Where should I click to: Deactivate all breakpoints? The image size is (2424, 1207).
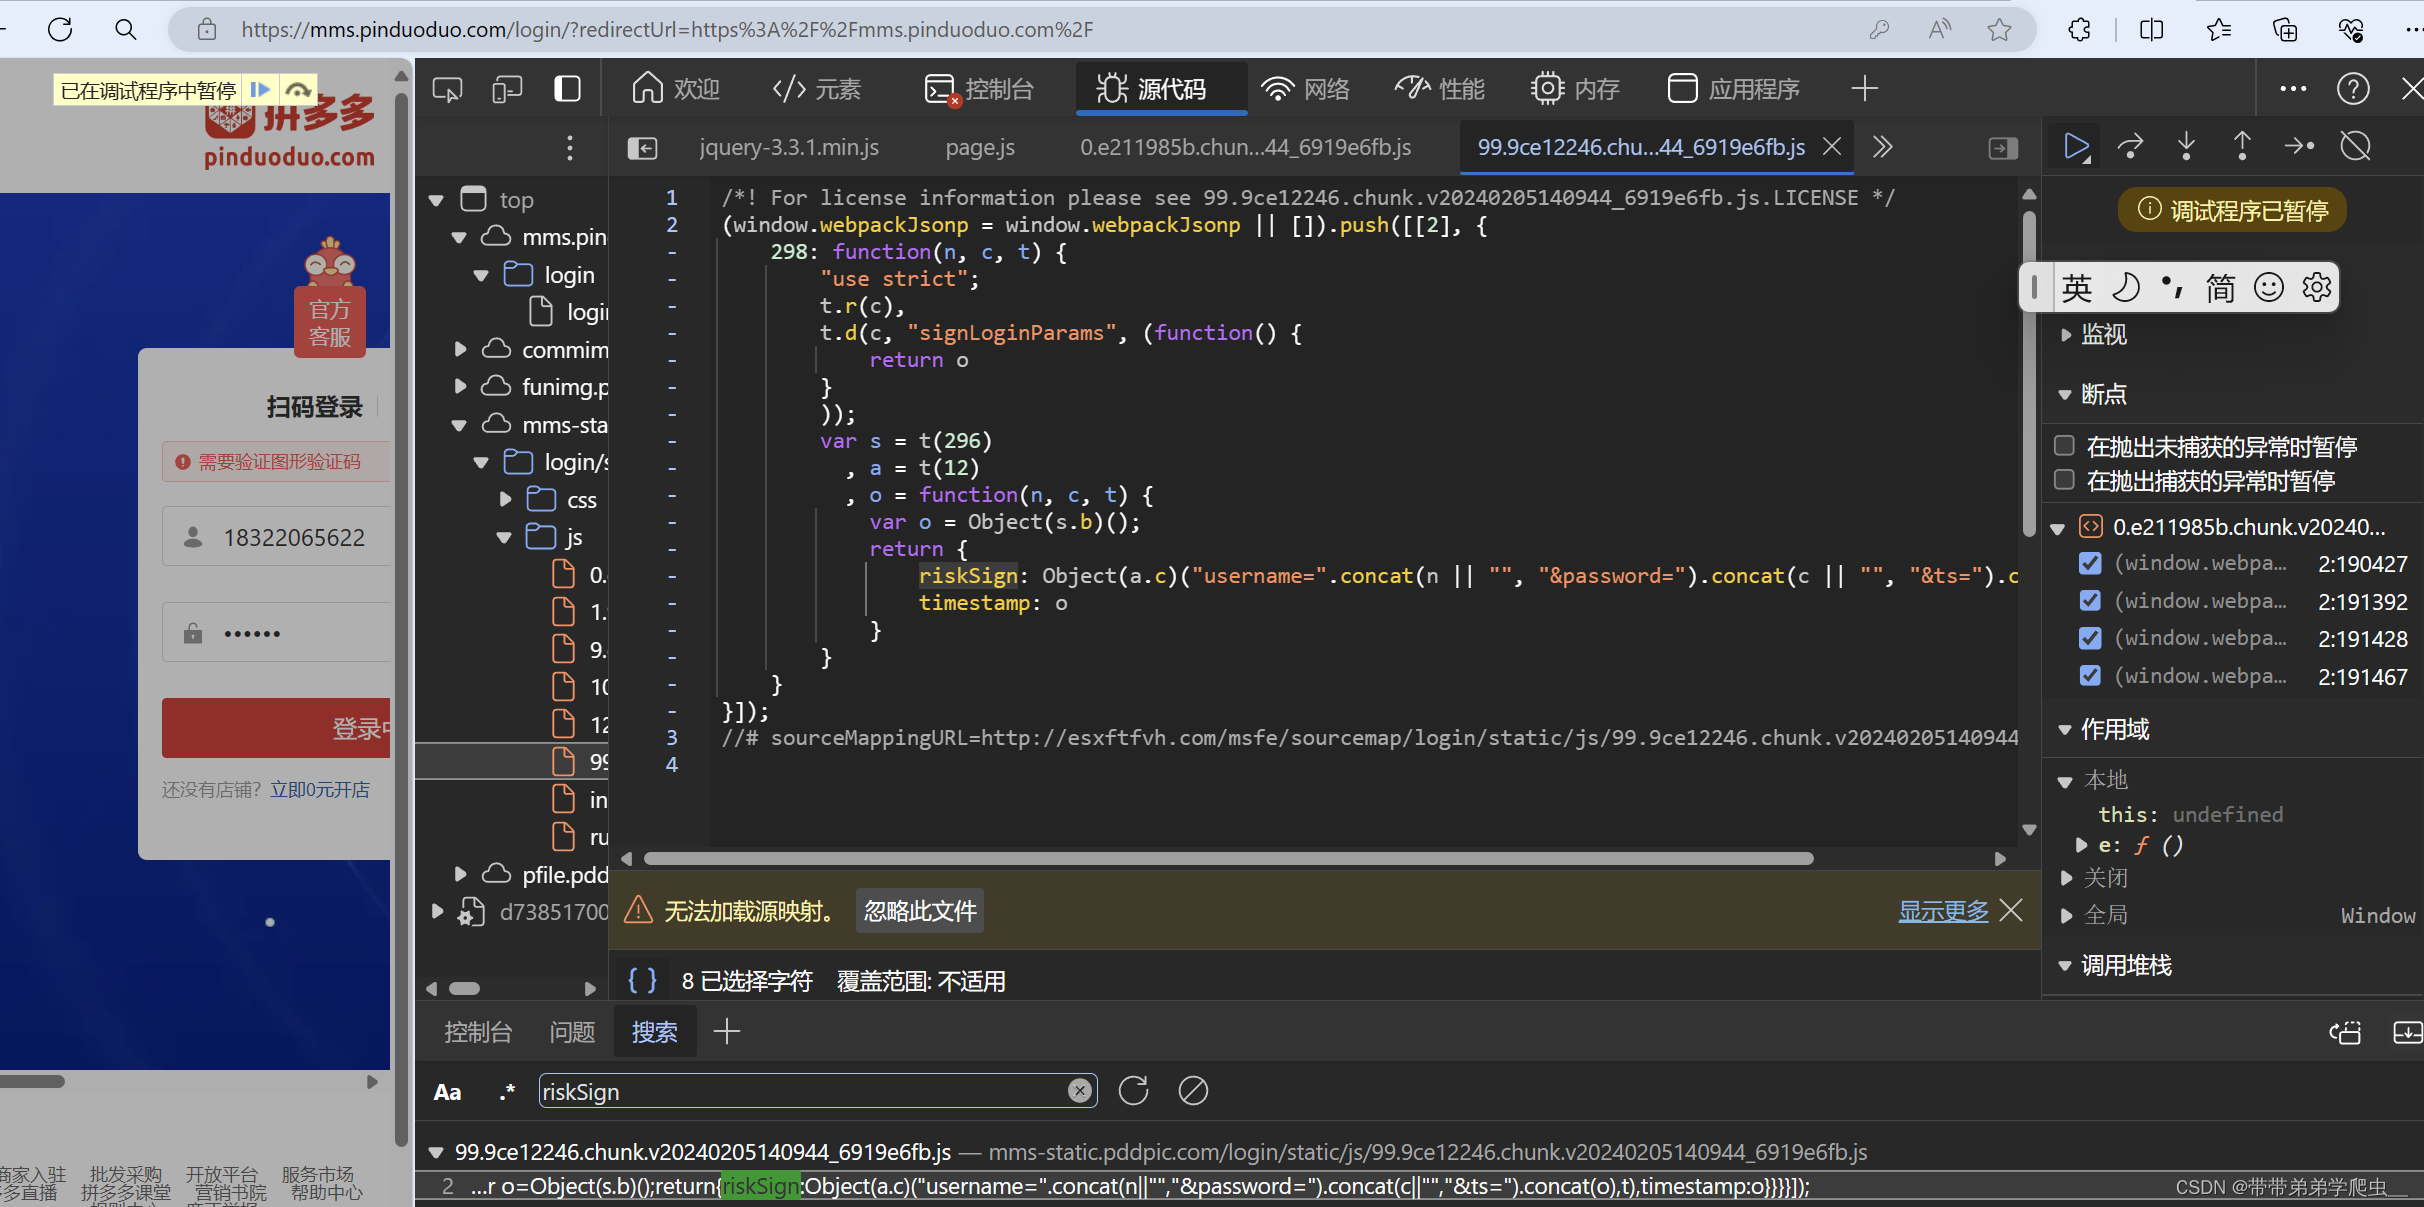pyautogui.click(x=2354, y=147)
